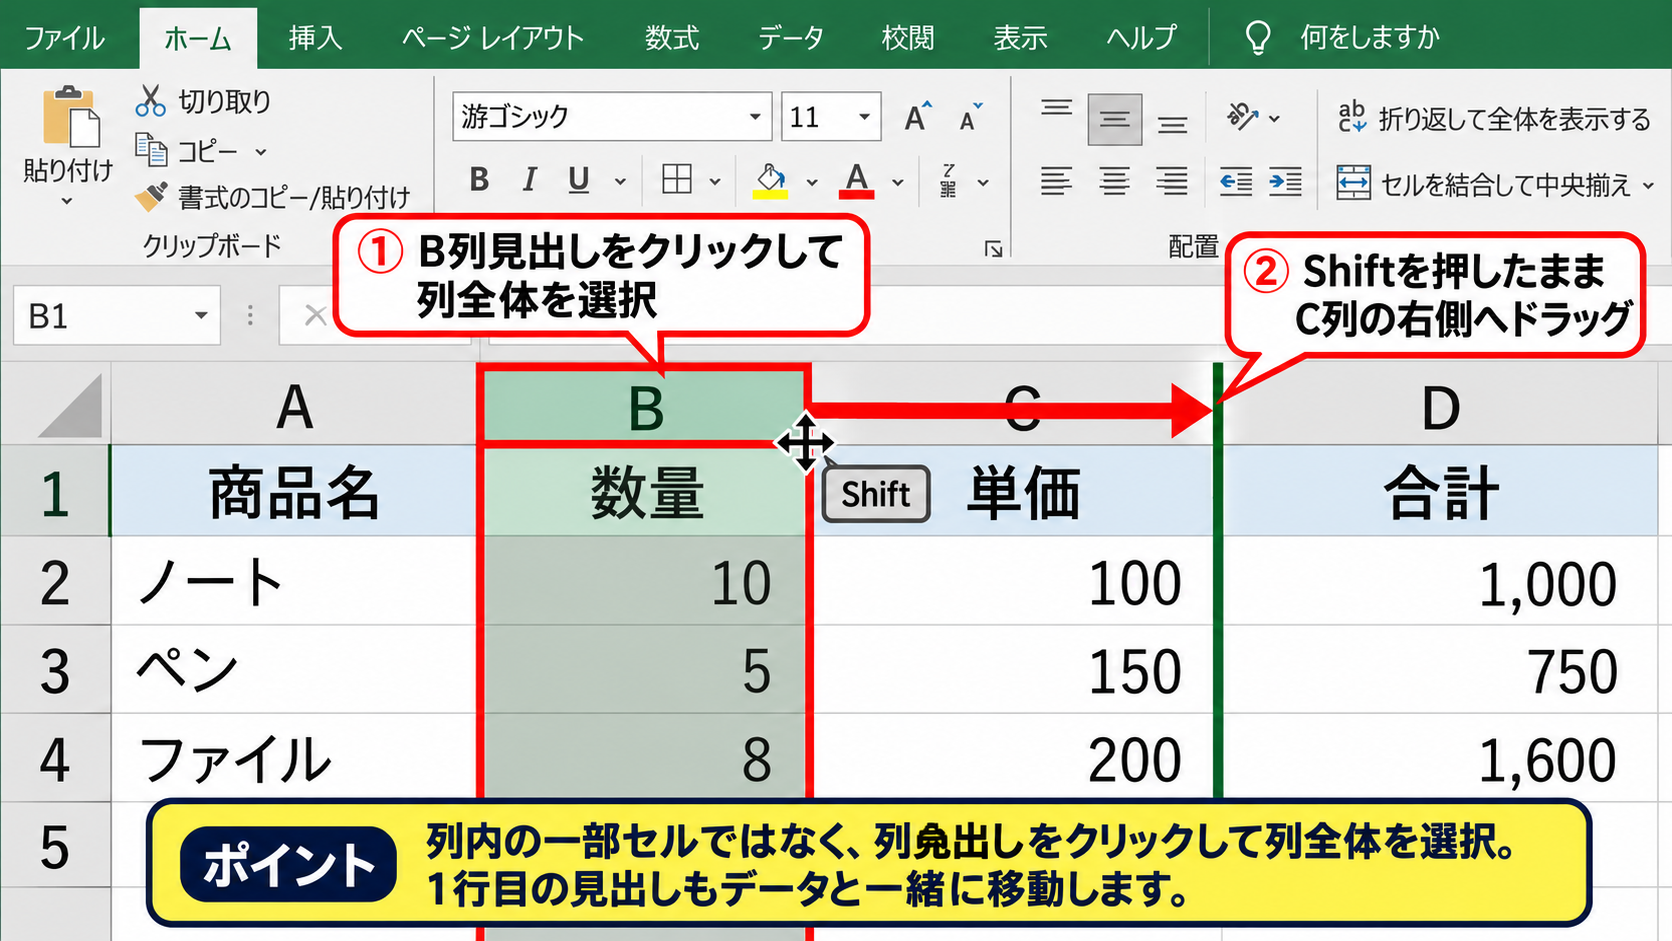Screen dimensions: 1672x941
Task: Toggle Center horizontal alignment
Action: pyautogui.click(x=1114, y=181)
